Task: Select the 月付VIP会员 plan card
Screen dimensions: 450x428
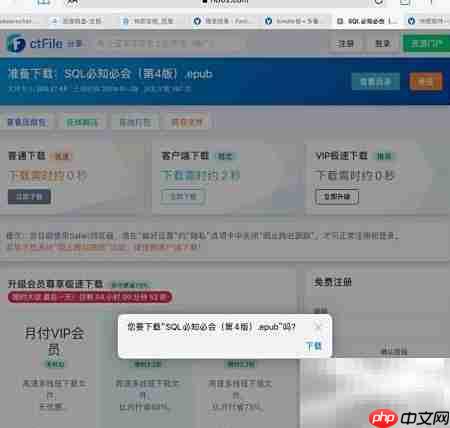Action: [54, 370]
